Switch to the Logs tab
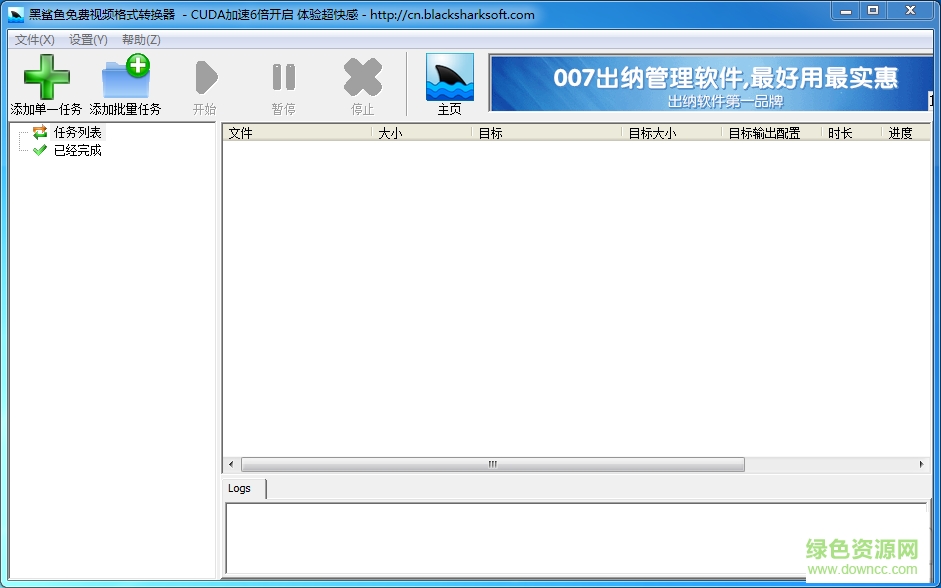The image size is (941, 588). [240, 488]
